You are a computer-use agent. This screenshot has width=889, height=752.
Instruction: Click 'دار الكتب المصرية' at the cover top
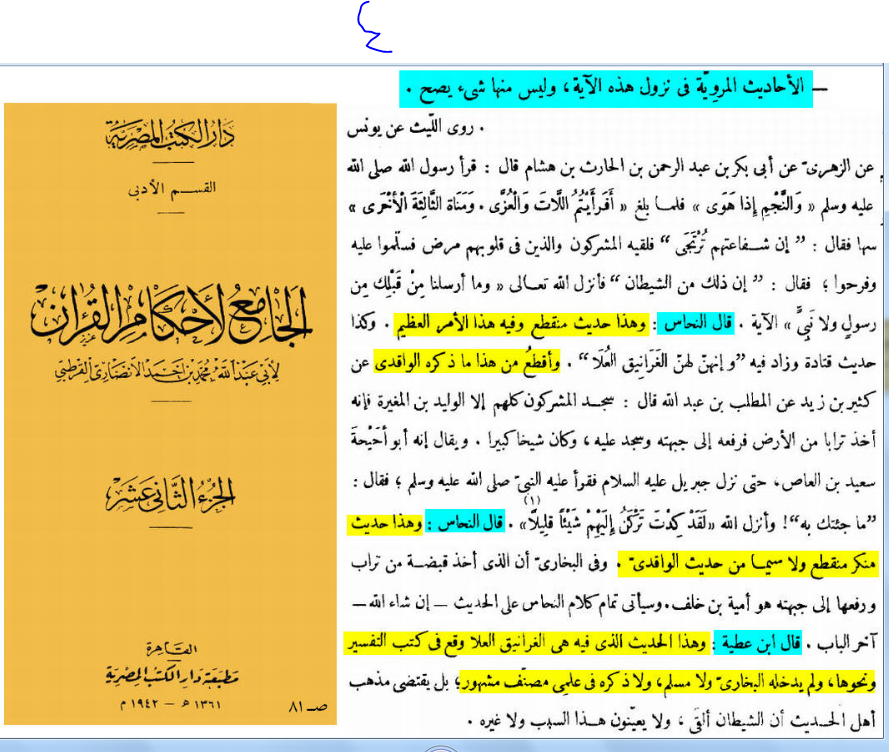[171, 134]
